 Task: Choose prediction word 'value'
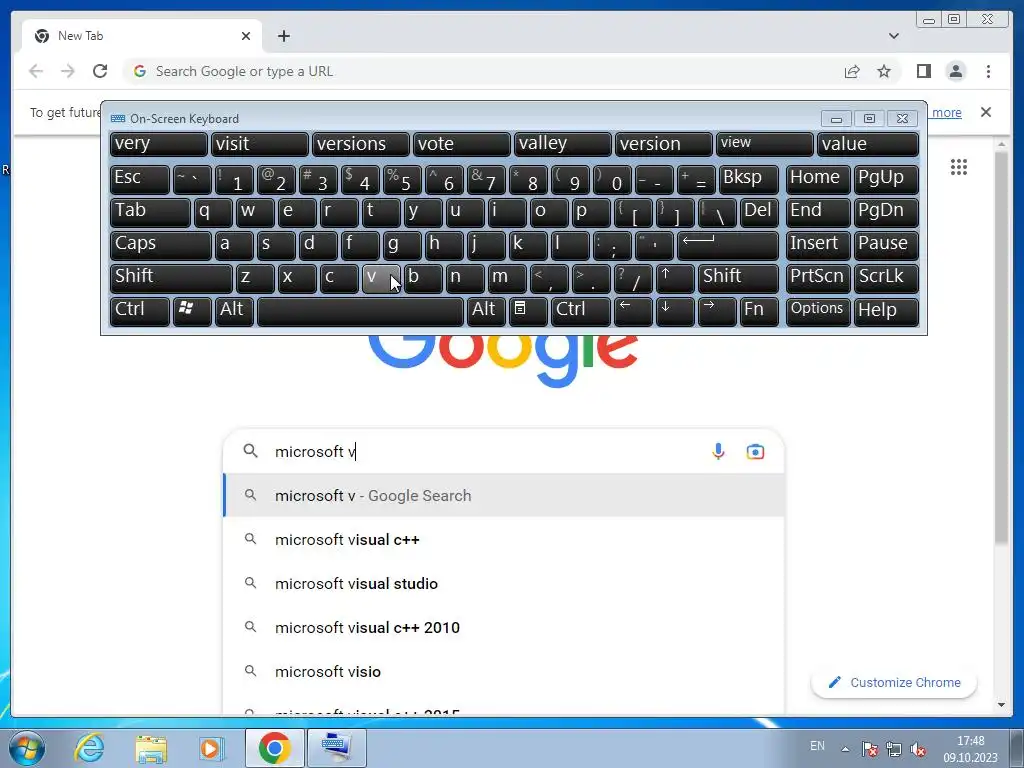tap(867, 144)
